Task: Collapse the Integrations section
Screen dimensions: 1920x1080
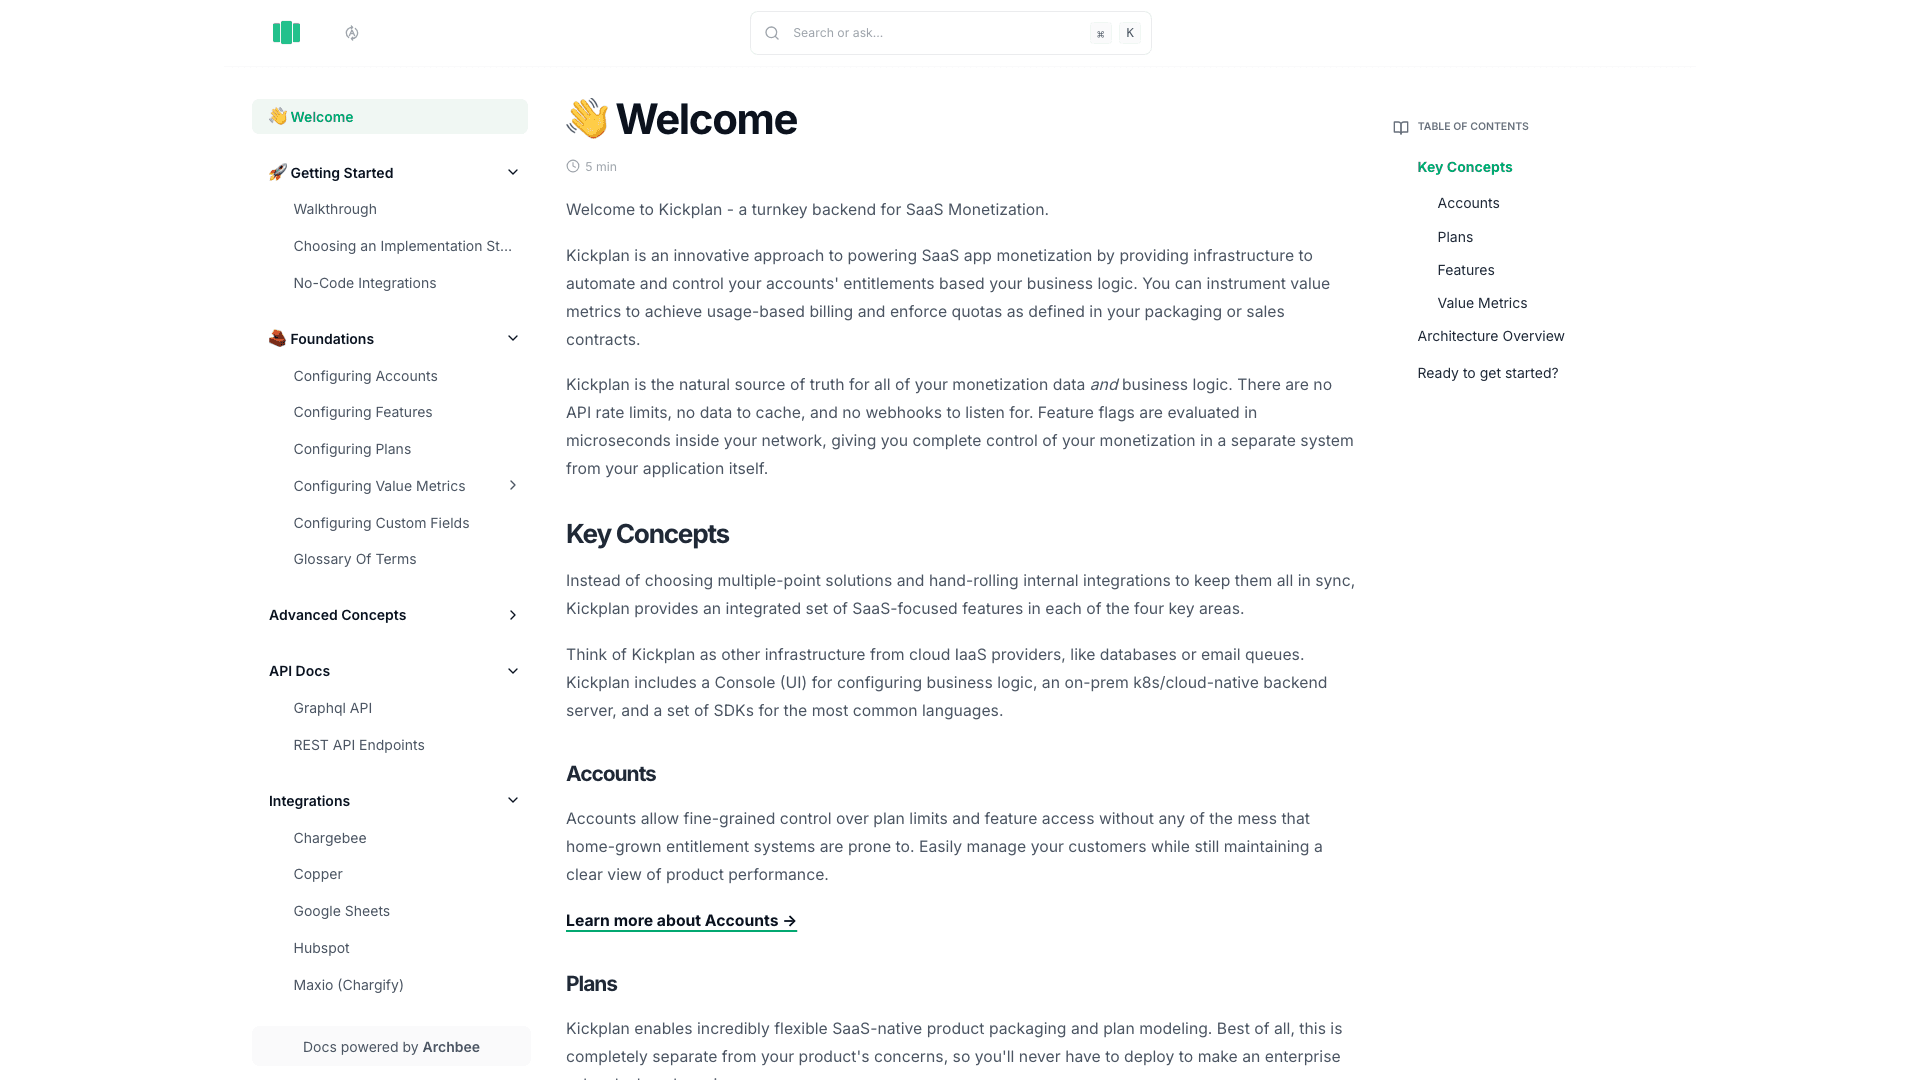Action: point(513,800)
